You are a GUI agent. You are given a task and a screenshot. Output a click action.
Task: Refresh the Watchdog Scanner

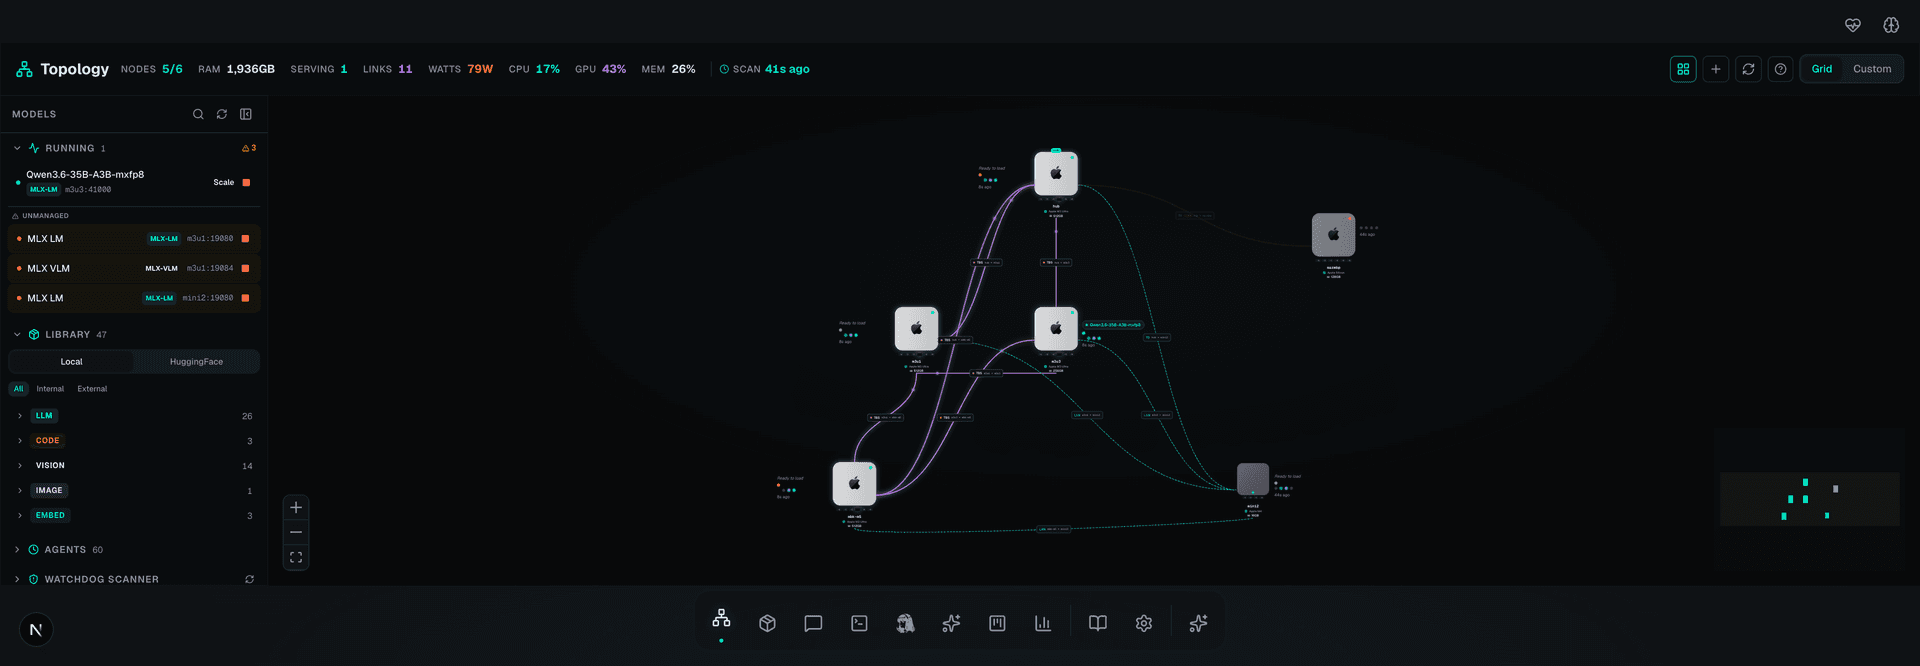point(249,579)
